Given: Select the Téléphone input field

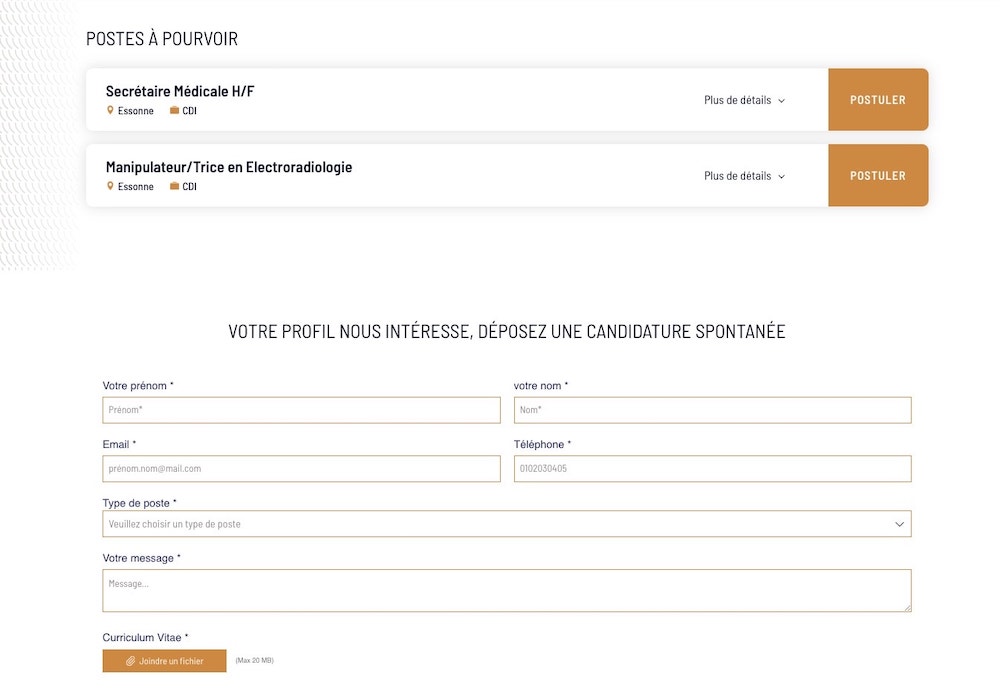Looking at the screenshot, I should click(x=712, y=469).
